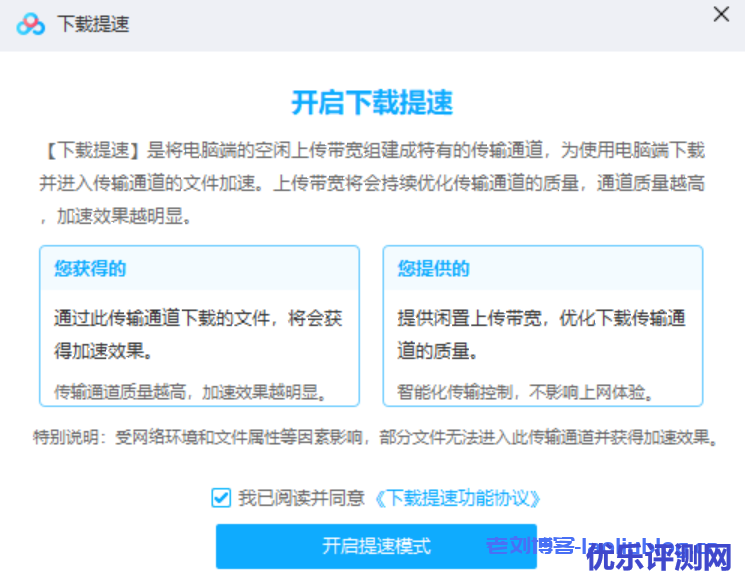Click the 您提供的 card header
This screenshot has width=745, height=584.
coord(543,268)
